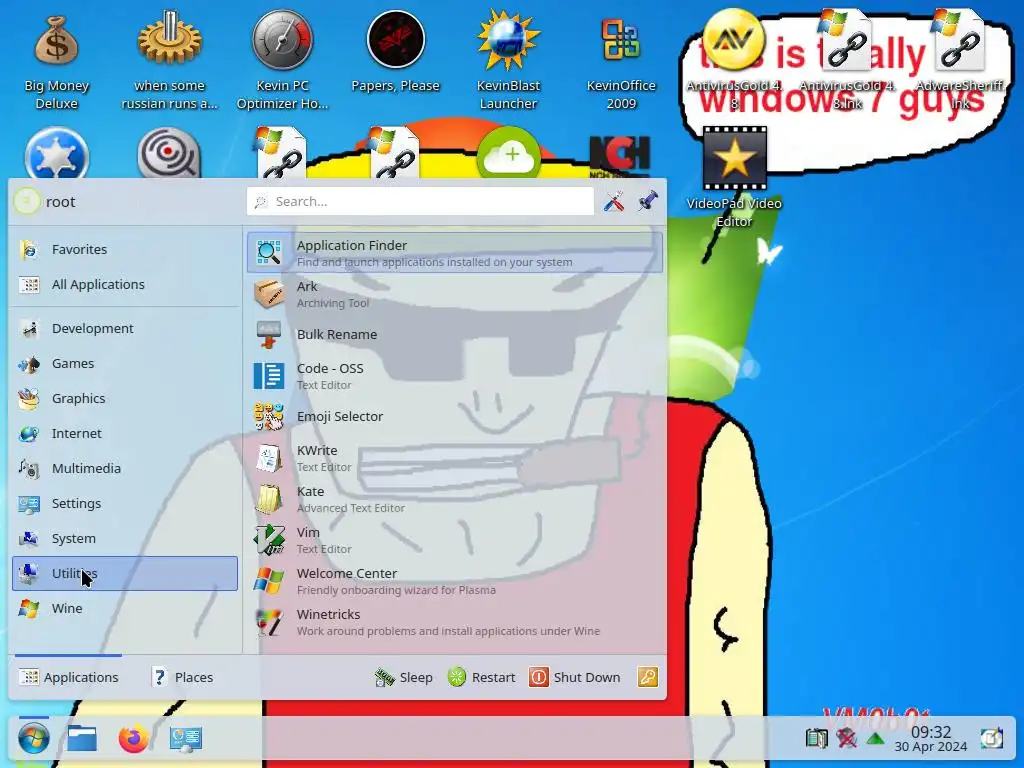Launch Firefox from taskbar
This screenshot has height=768, width=1024.
point(133,739)
